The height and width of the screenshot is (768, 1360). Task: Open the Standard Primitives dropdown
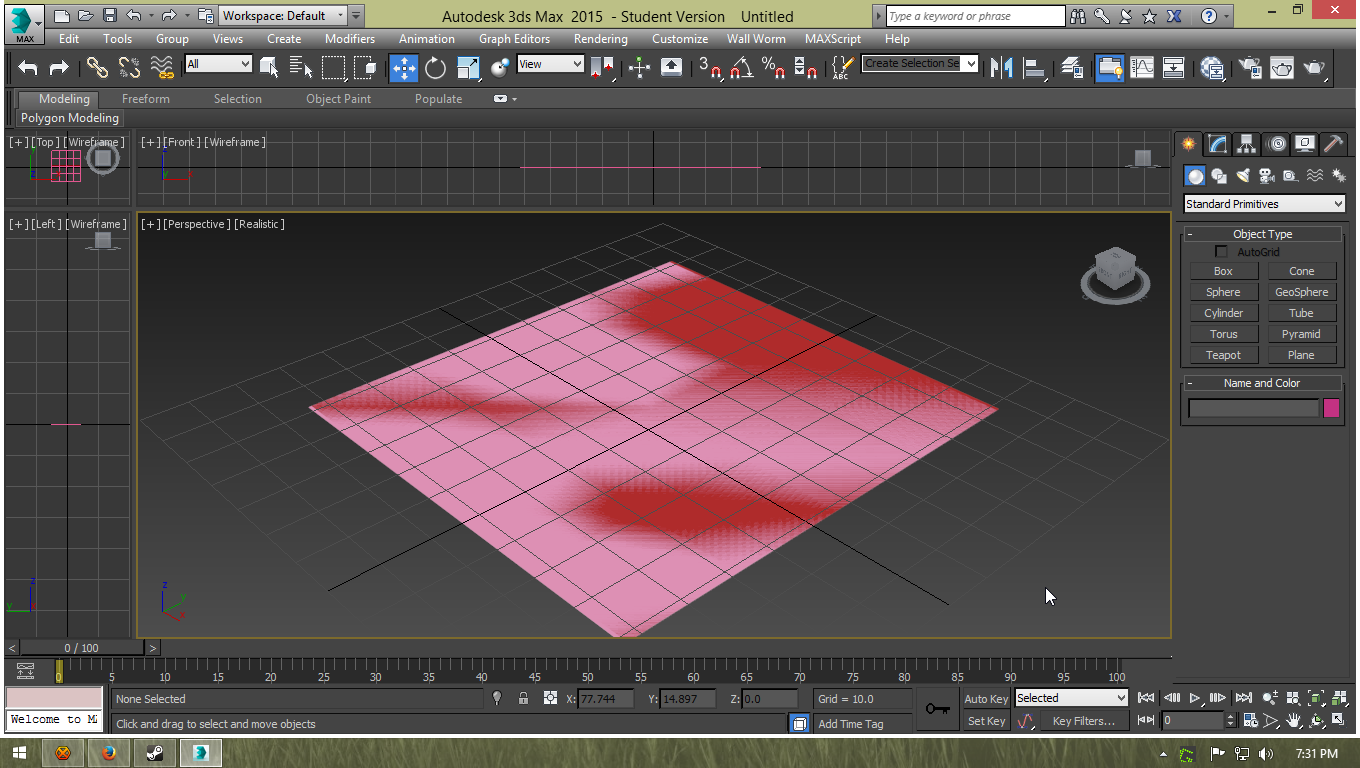coord(1264,204)
